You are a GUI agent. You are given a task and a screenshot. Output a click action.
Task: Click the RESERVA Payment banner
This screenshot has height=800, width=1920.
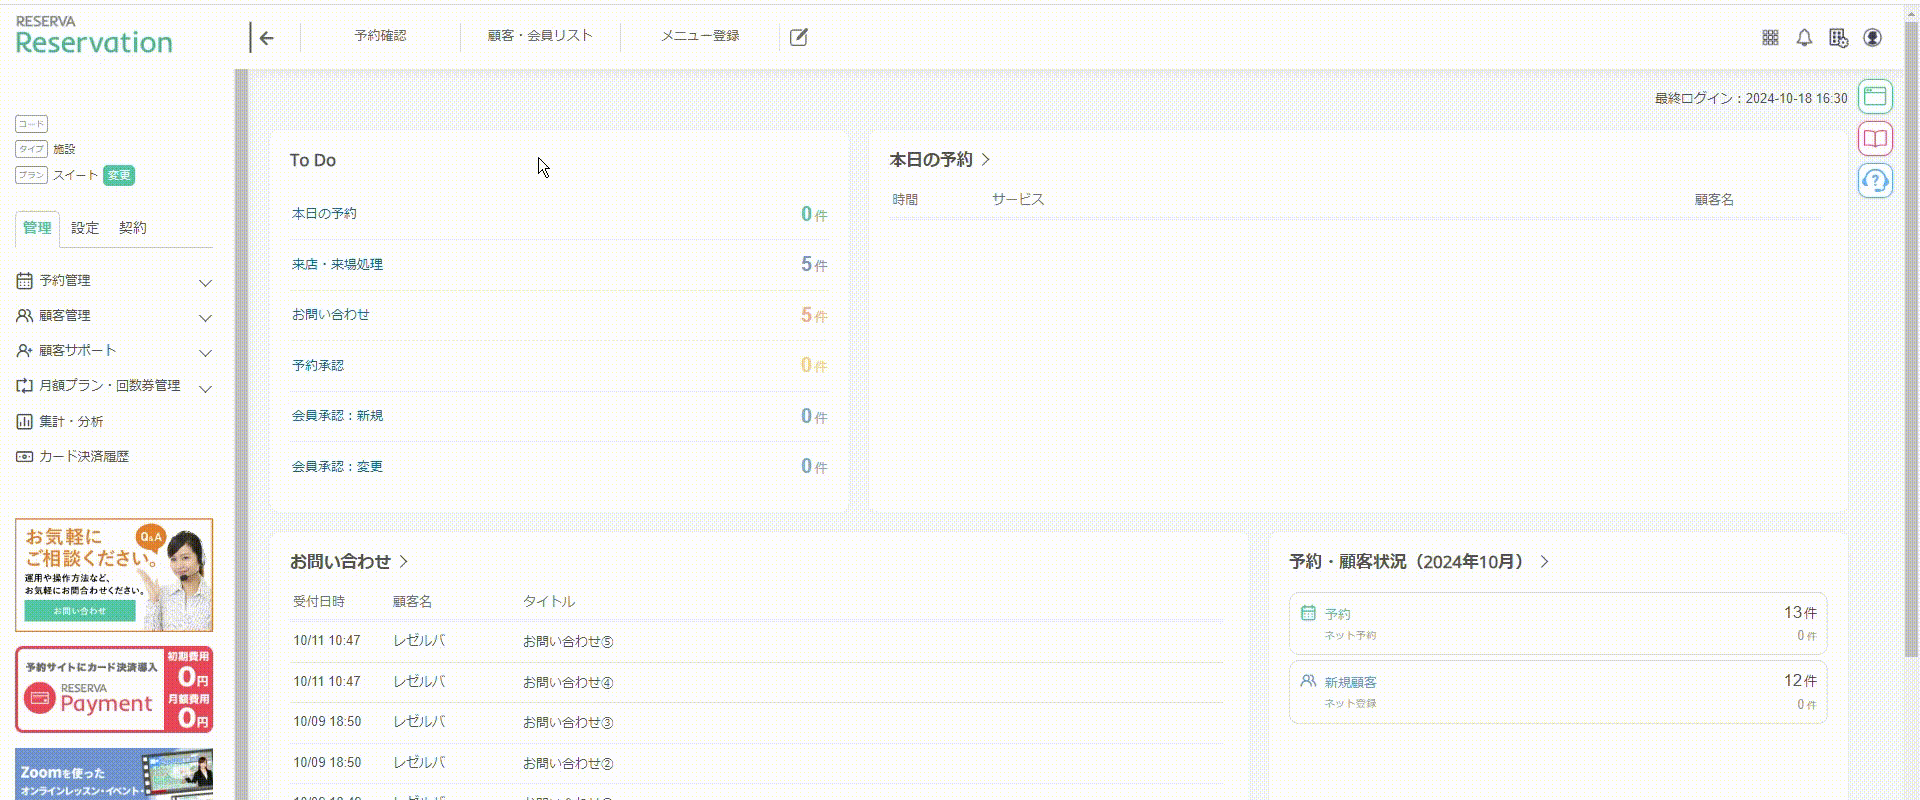[114, 689]
